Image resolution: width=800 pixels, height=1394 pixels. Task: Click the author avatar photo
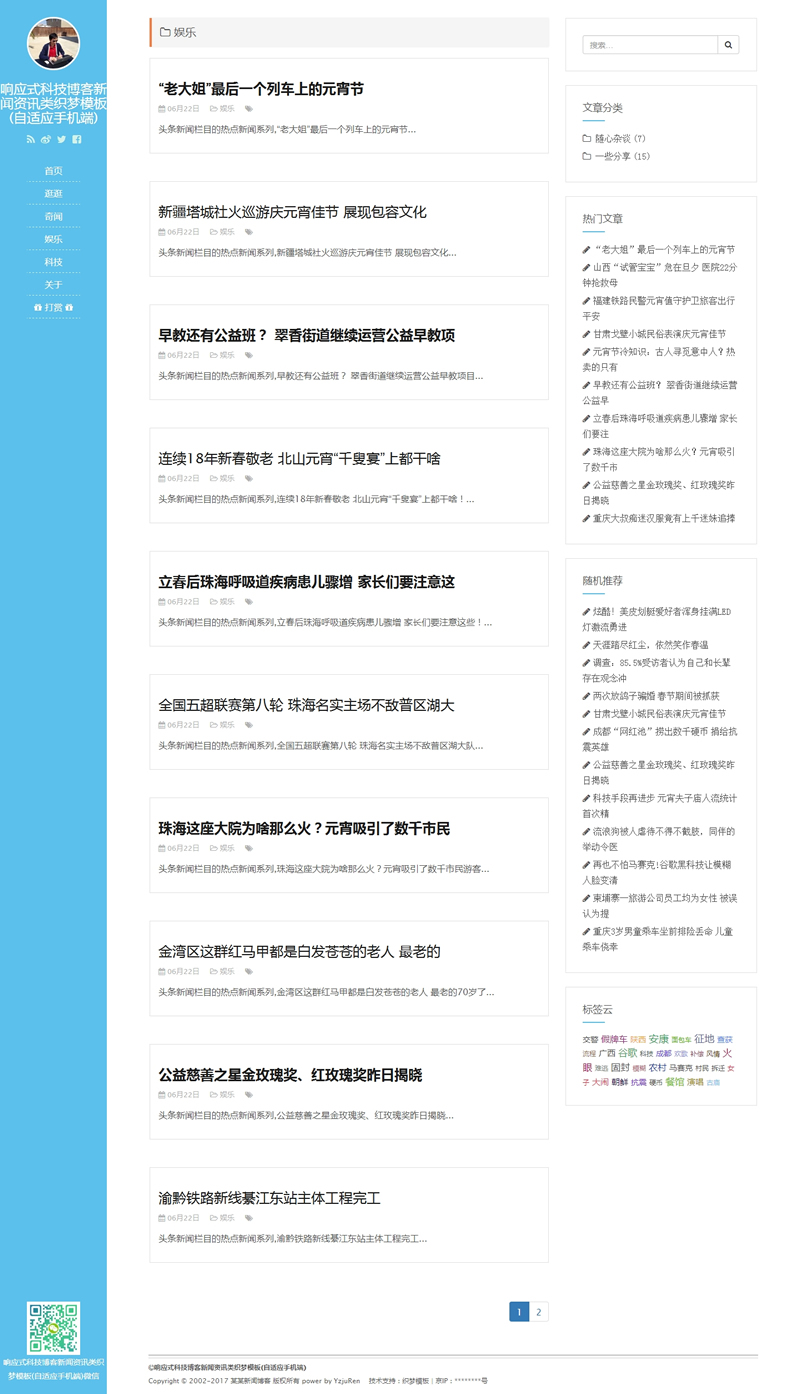[x=53, y=44]
